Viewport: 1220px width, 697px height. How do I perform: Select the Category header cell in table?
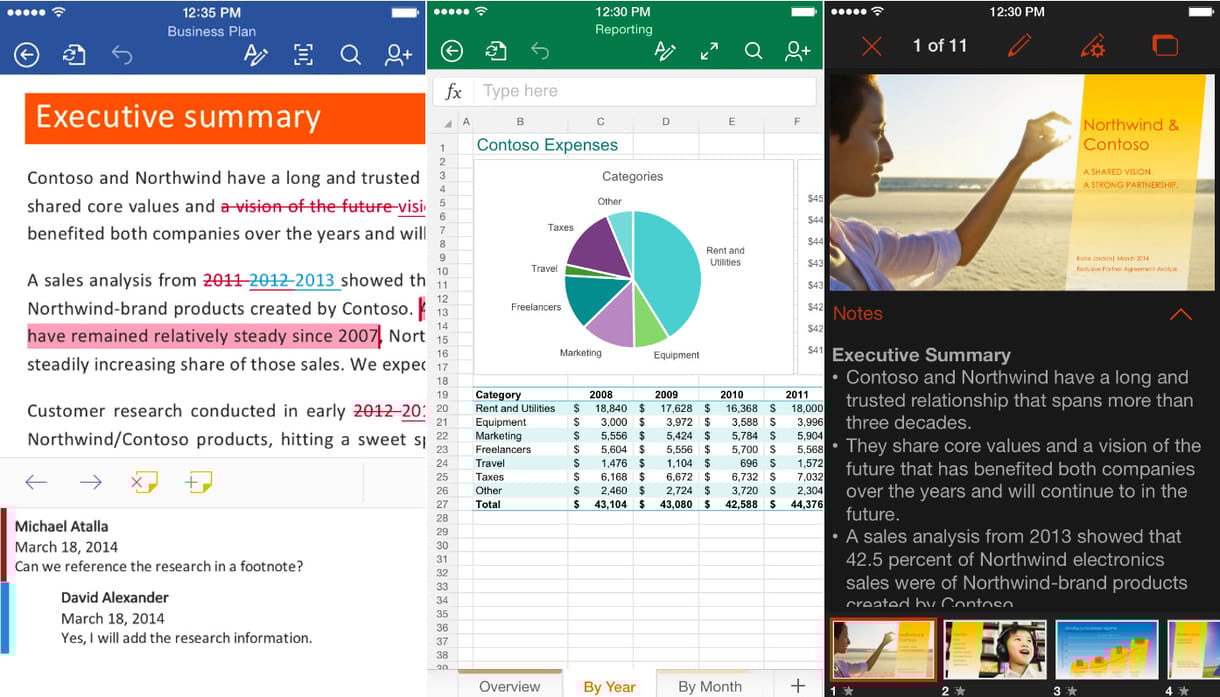(520, 394)
